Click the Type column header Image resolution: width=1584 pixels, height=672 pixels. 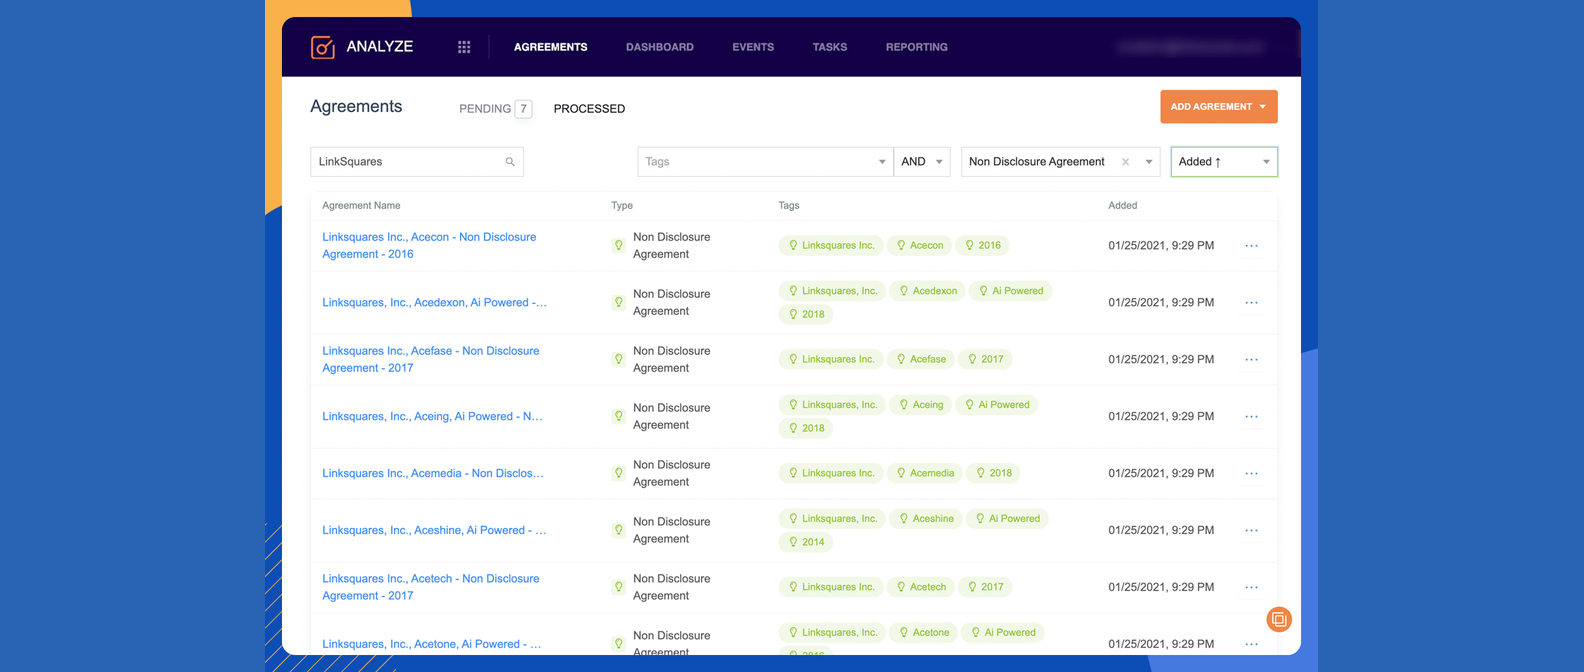(x=622, y=206)
